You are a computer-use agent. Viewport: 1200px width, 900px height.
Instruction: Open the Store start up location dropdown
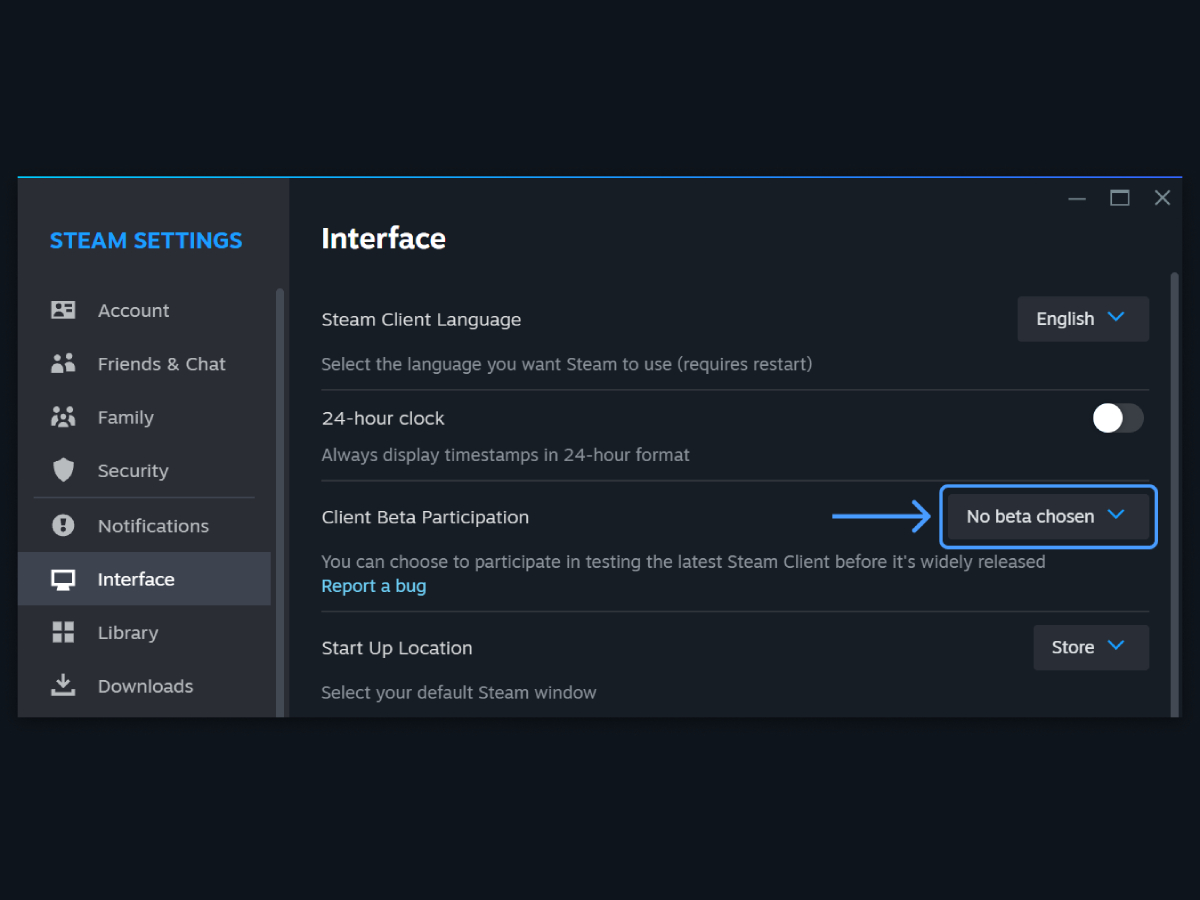(1091, 647)
